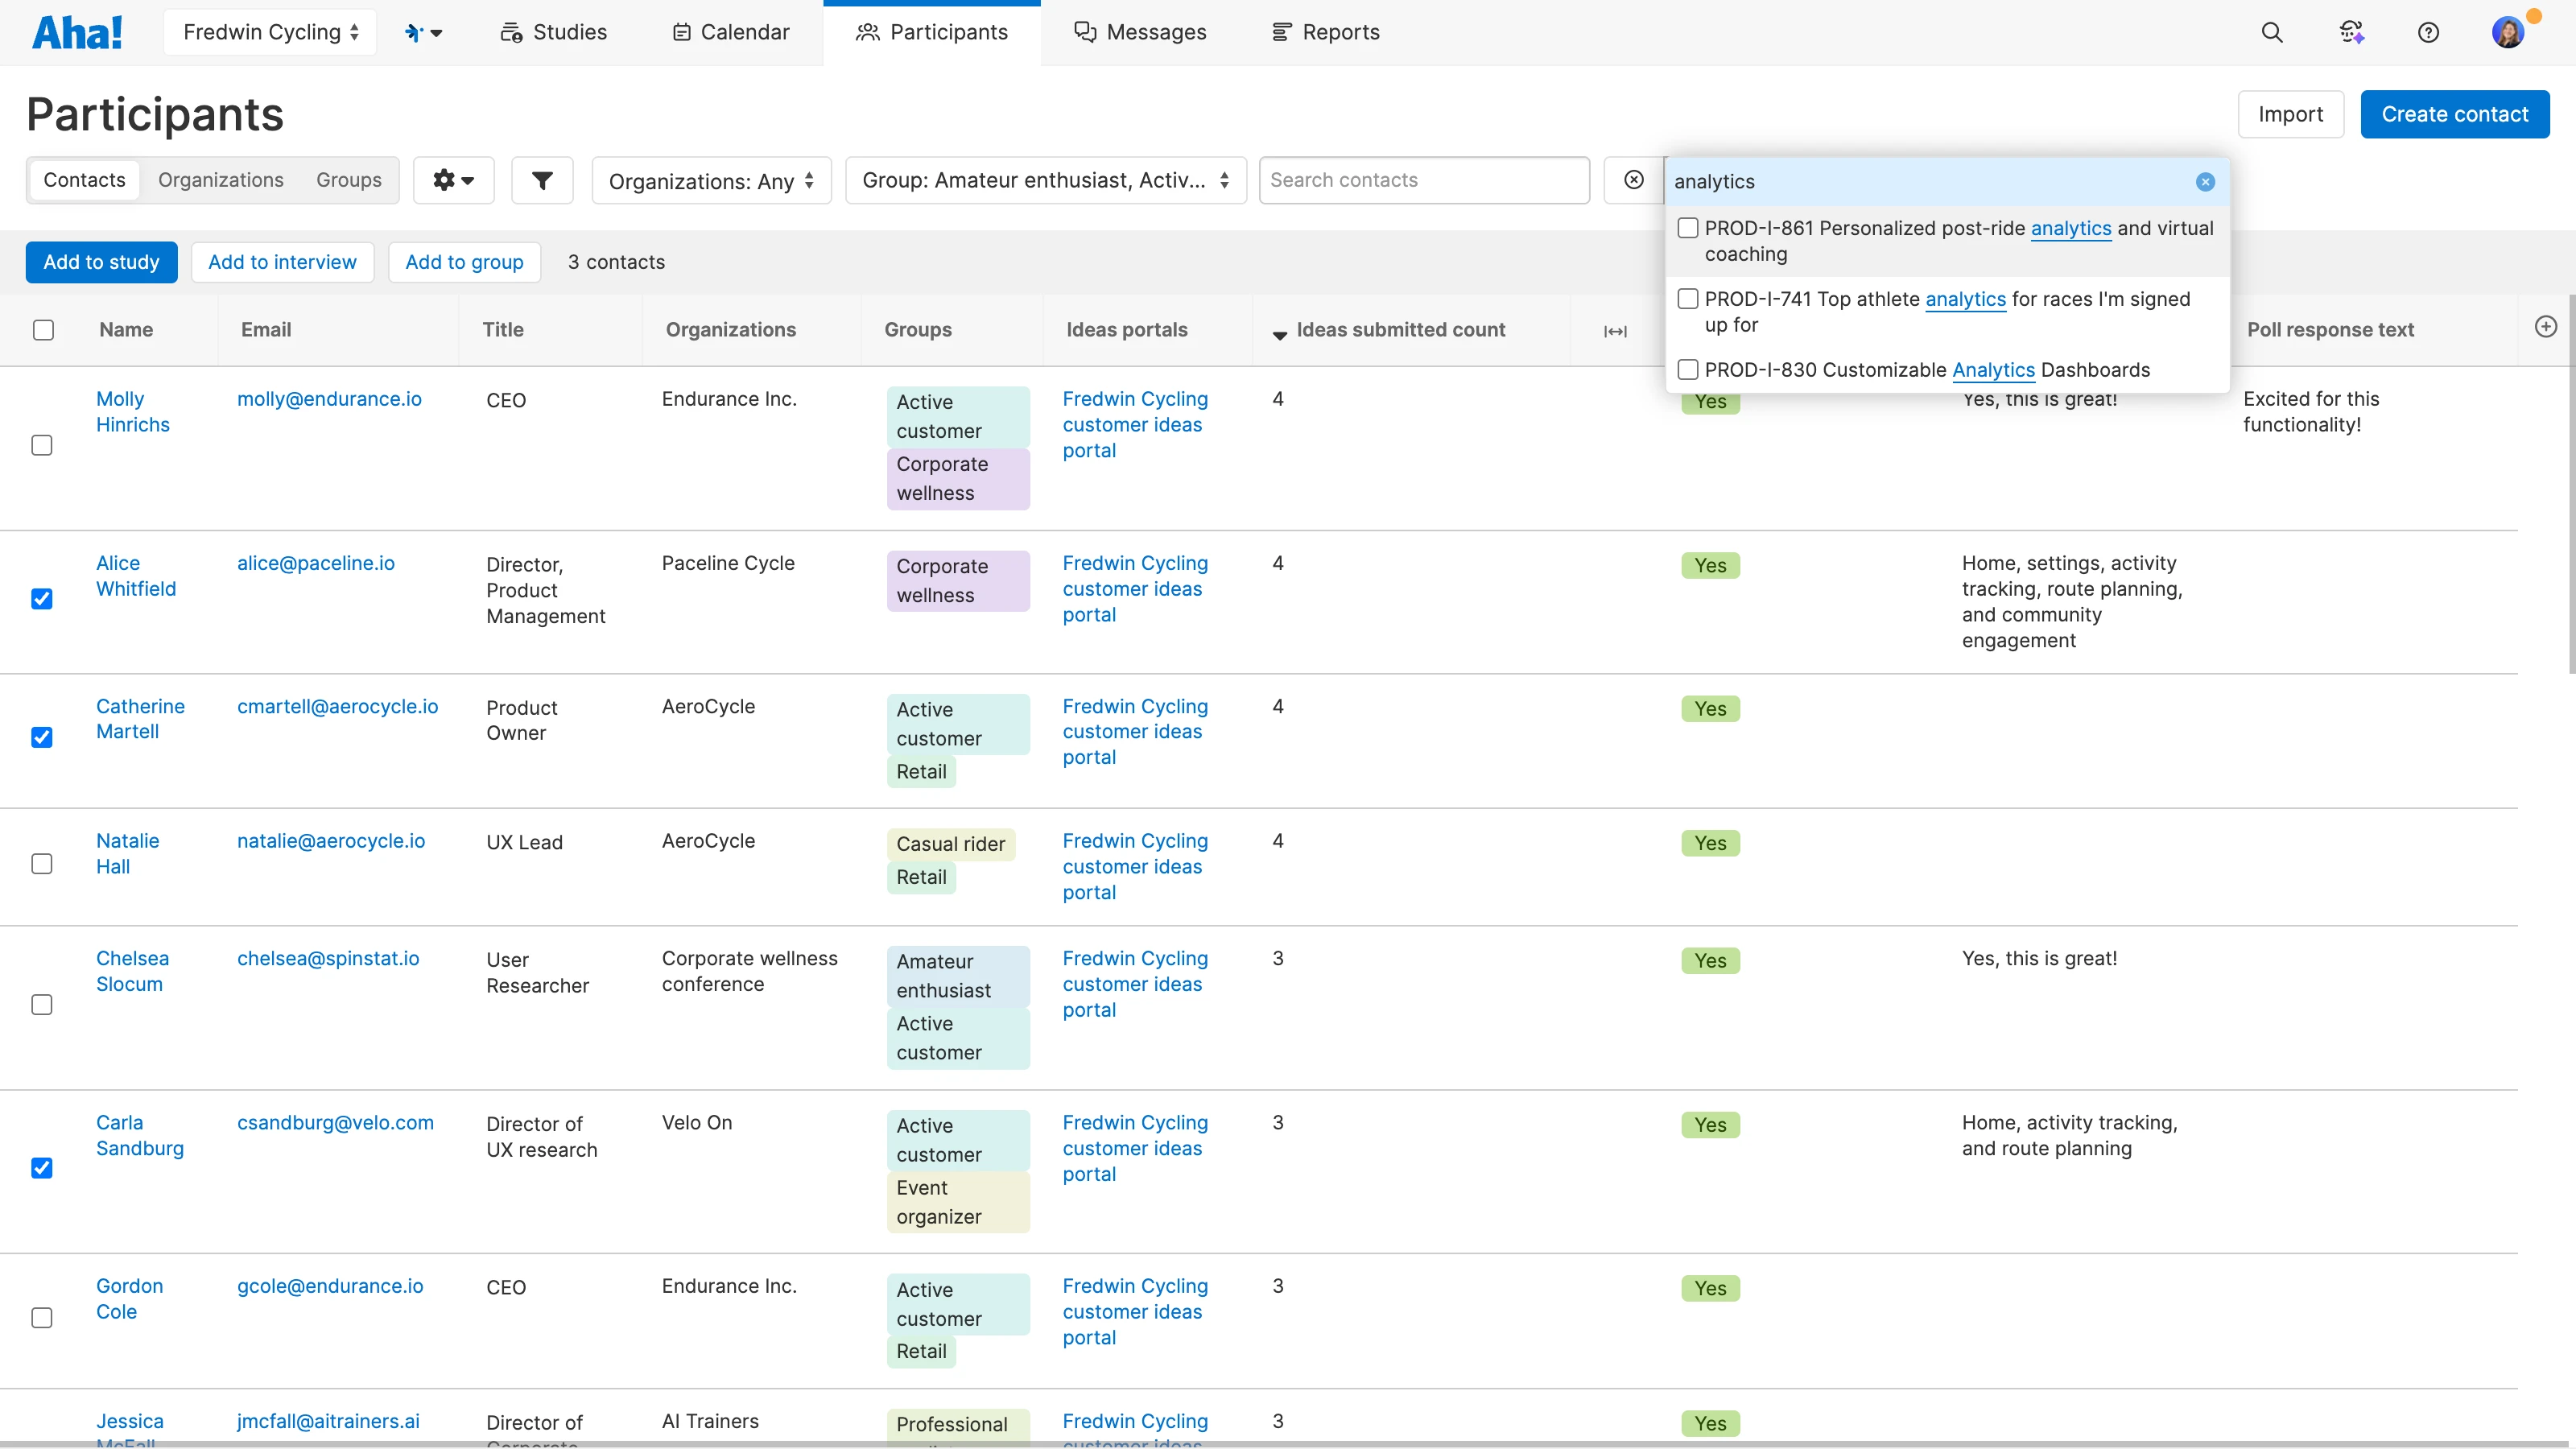Image resolution: width=2576 pixels, height=1449 pixels.
Task: Select Gordon Cole row checkbox
Action: click(42, 1317)
